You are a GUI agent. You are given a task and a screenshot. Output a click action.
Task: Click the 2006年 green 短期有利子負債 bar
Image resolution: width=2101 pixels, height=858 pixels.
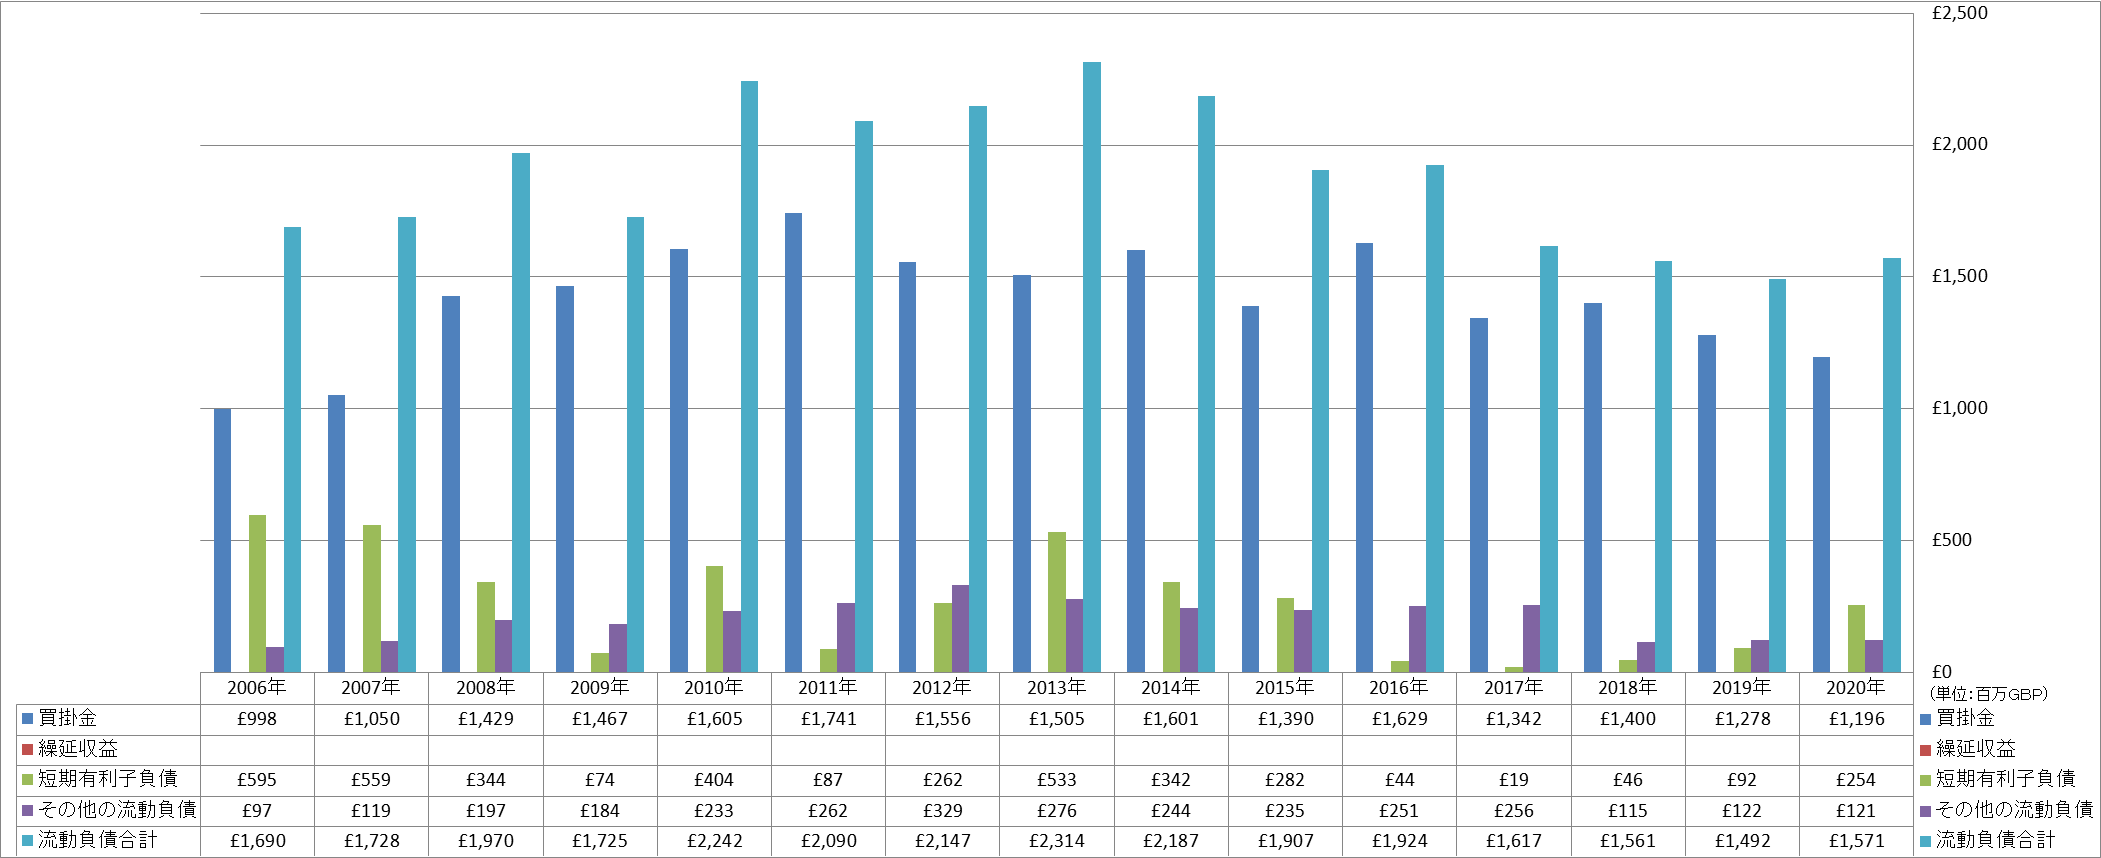click(x=257, y=593)
